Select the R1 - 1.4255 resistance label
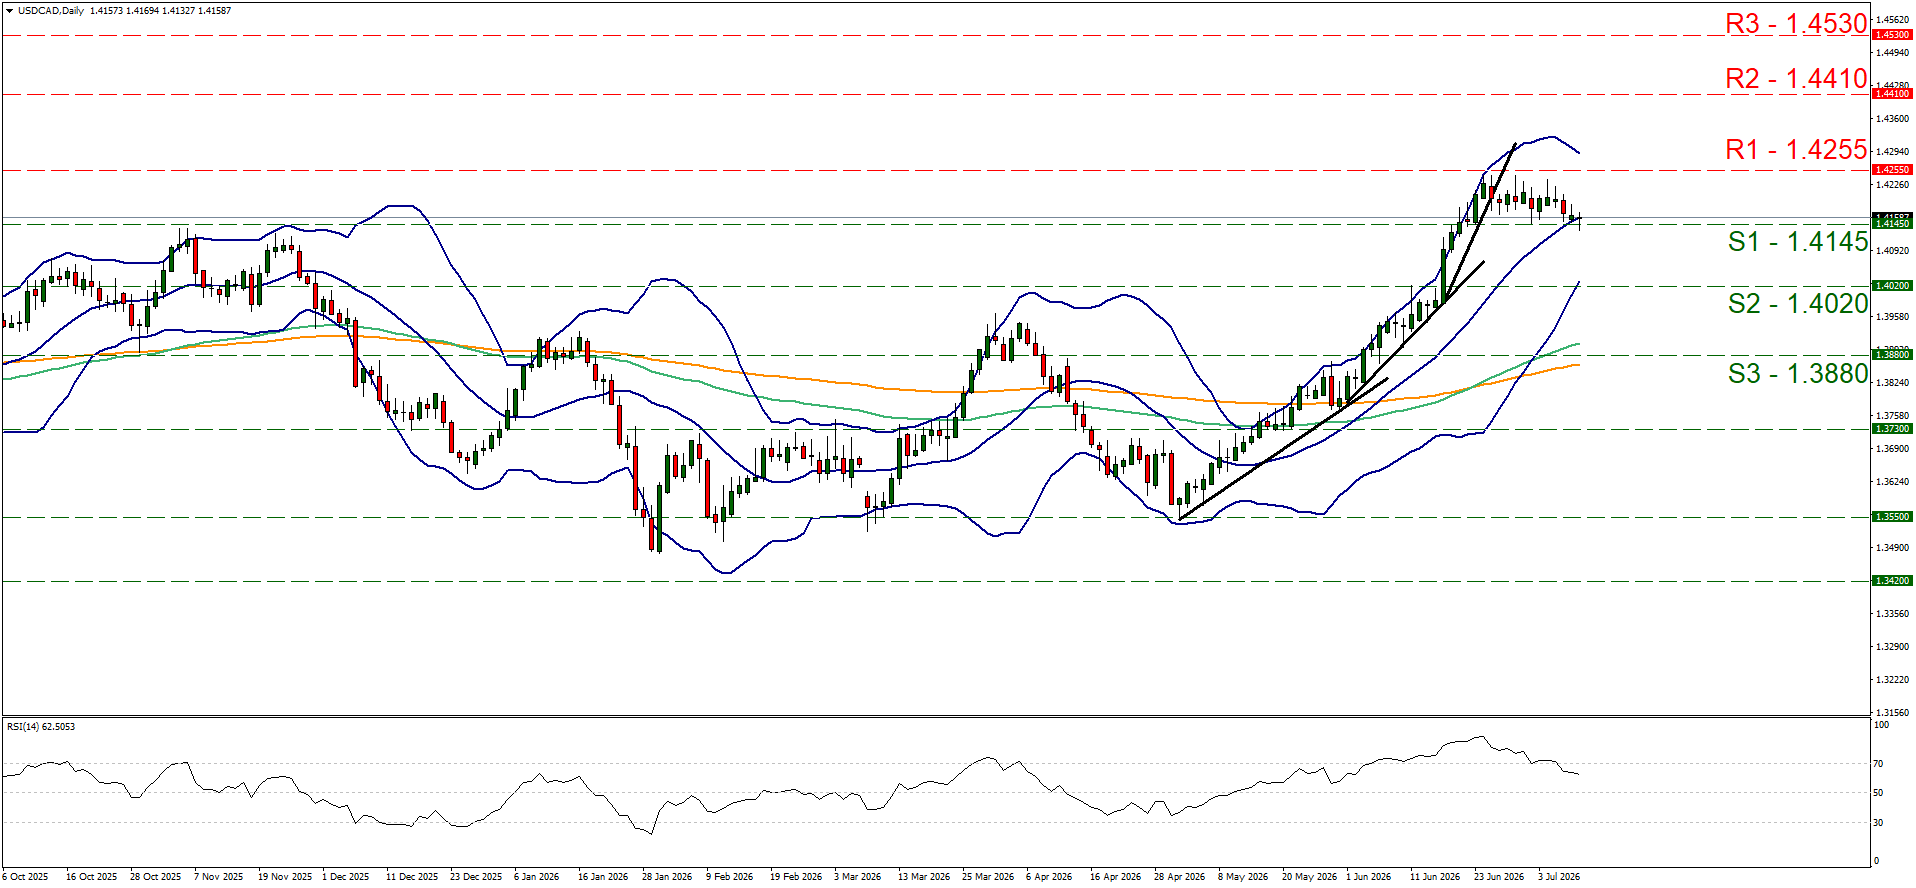Viewport: 1916px width, 888px height. pos(1796,149)
